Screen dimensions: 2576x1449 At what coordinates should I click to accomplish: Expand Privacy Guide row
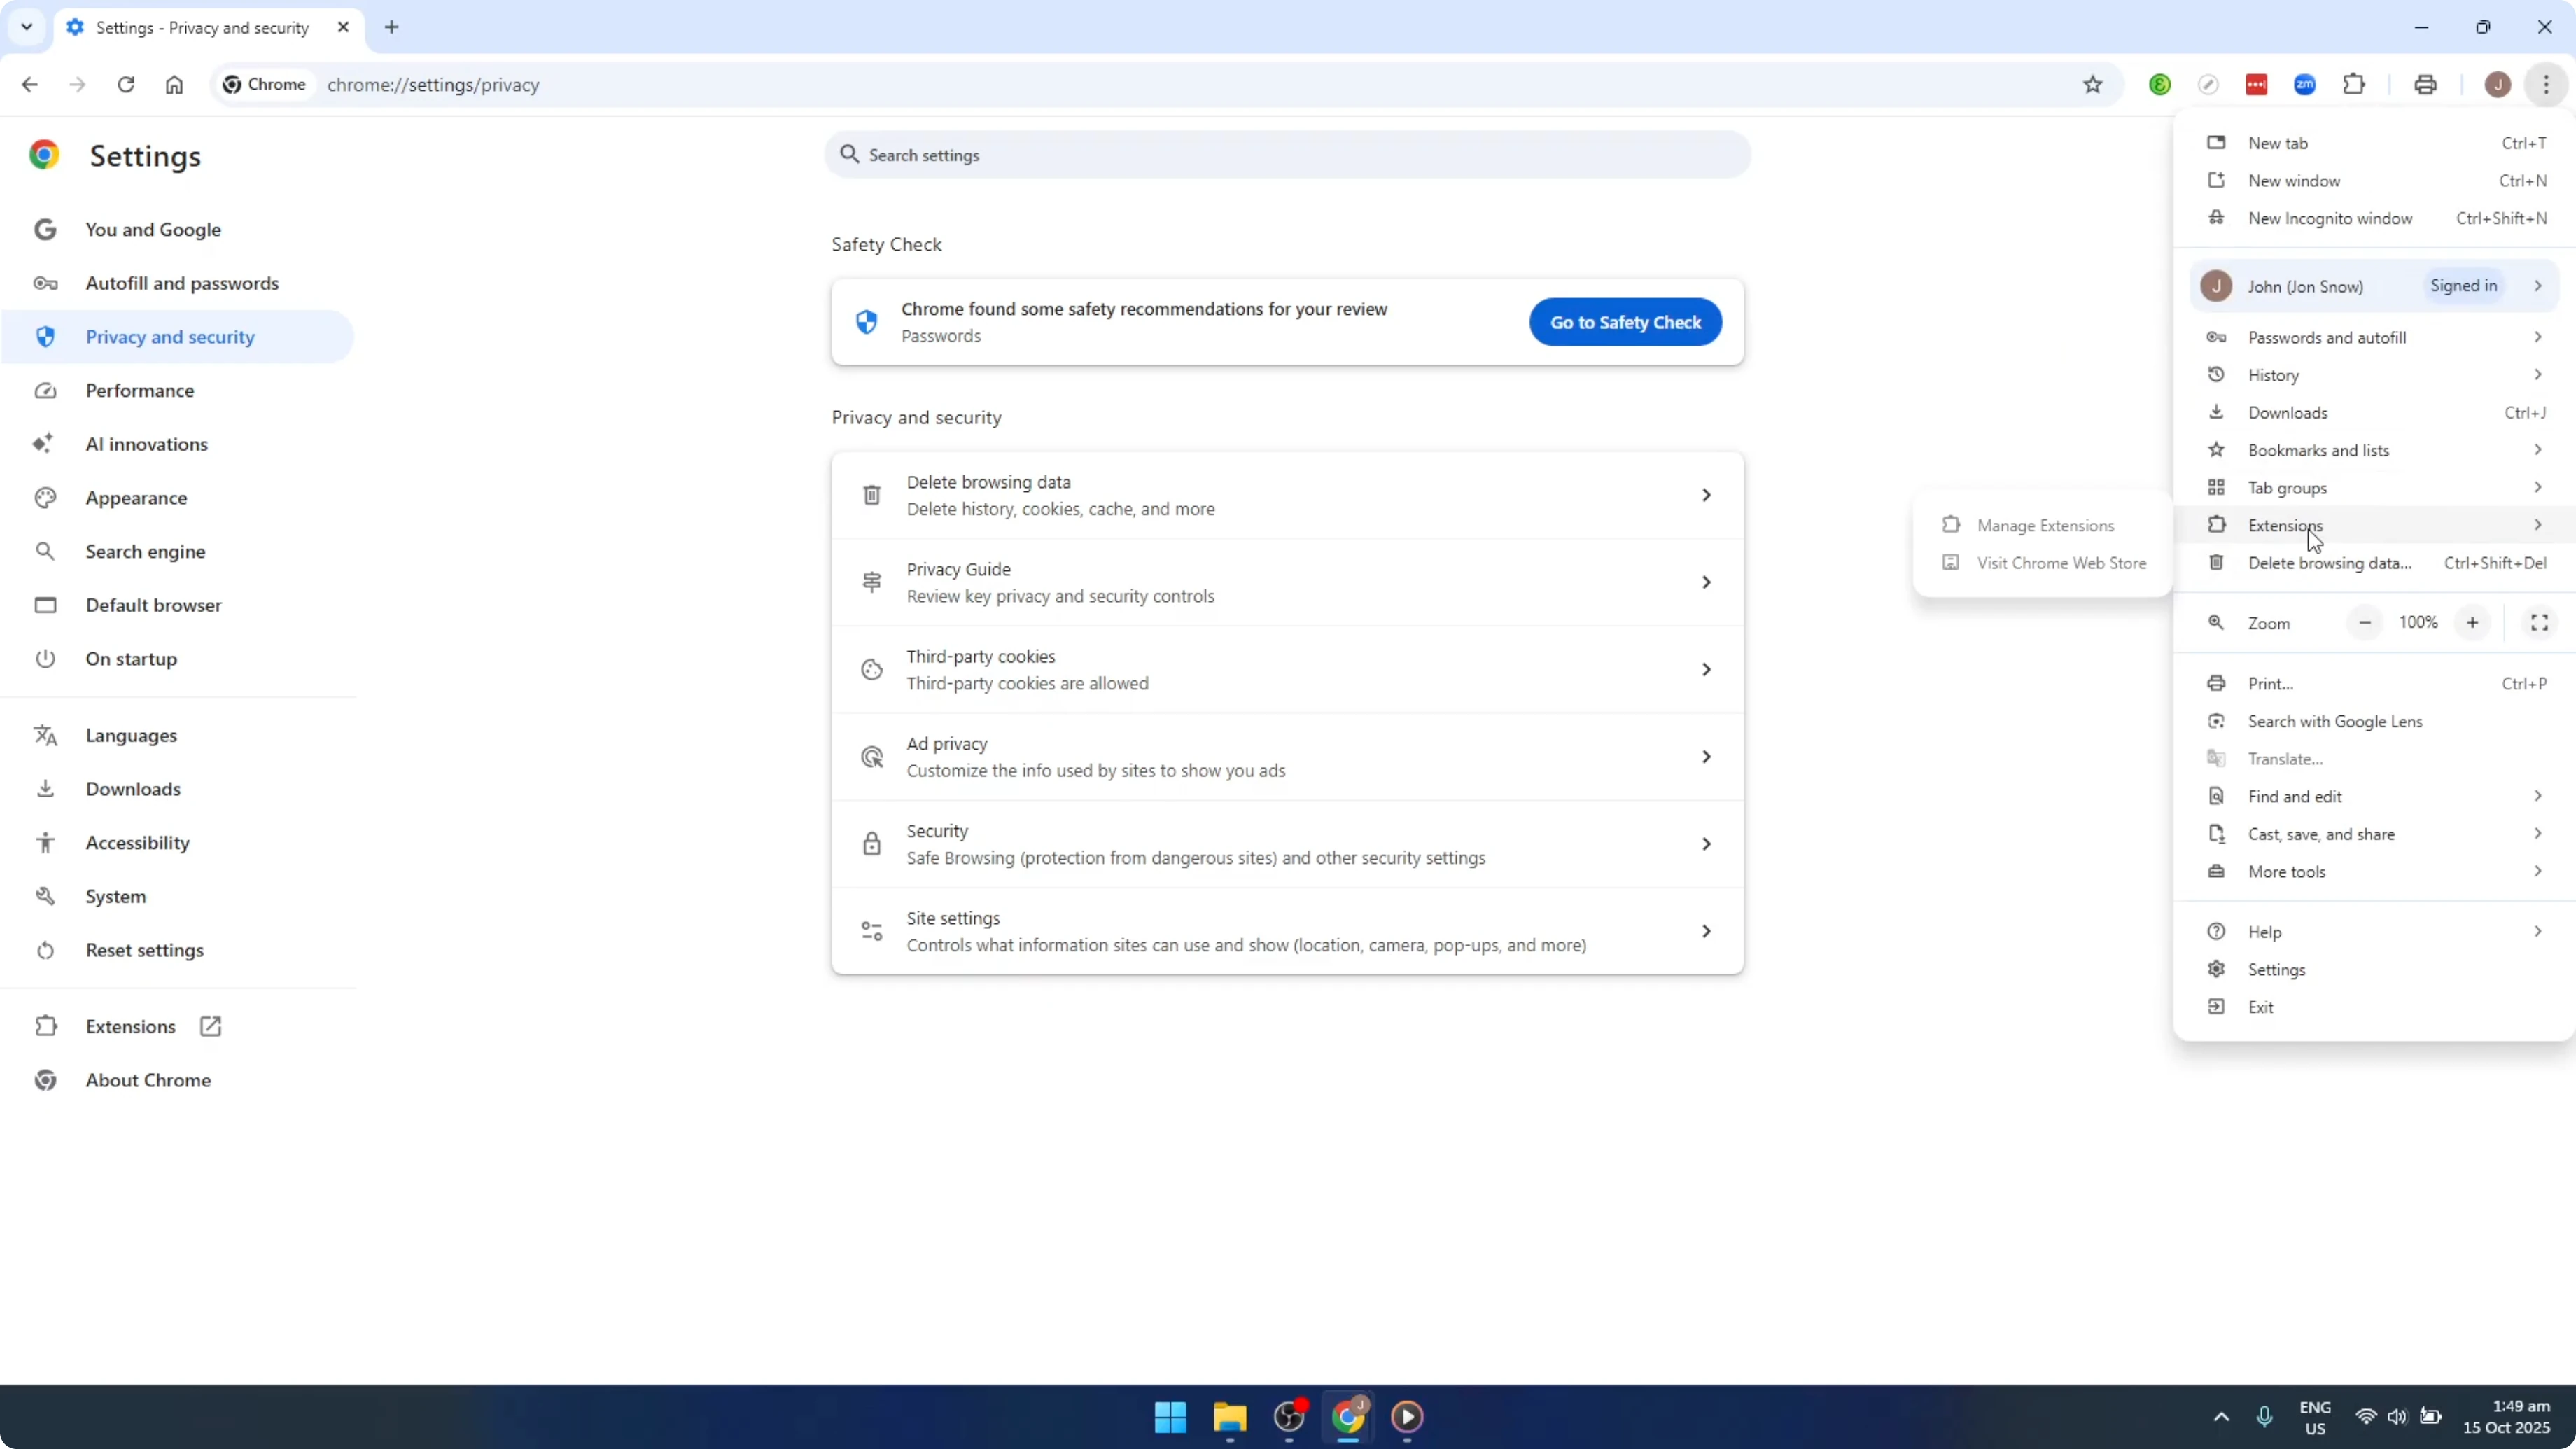tap(1287, 583)
